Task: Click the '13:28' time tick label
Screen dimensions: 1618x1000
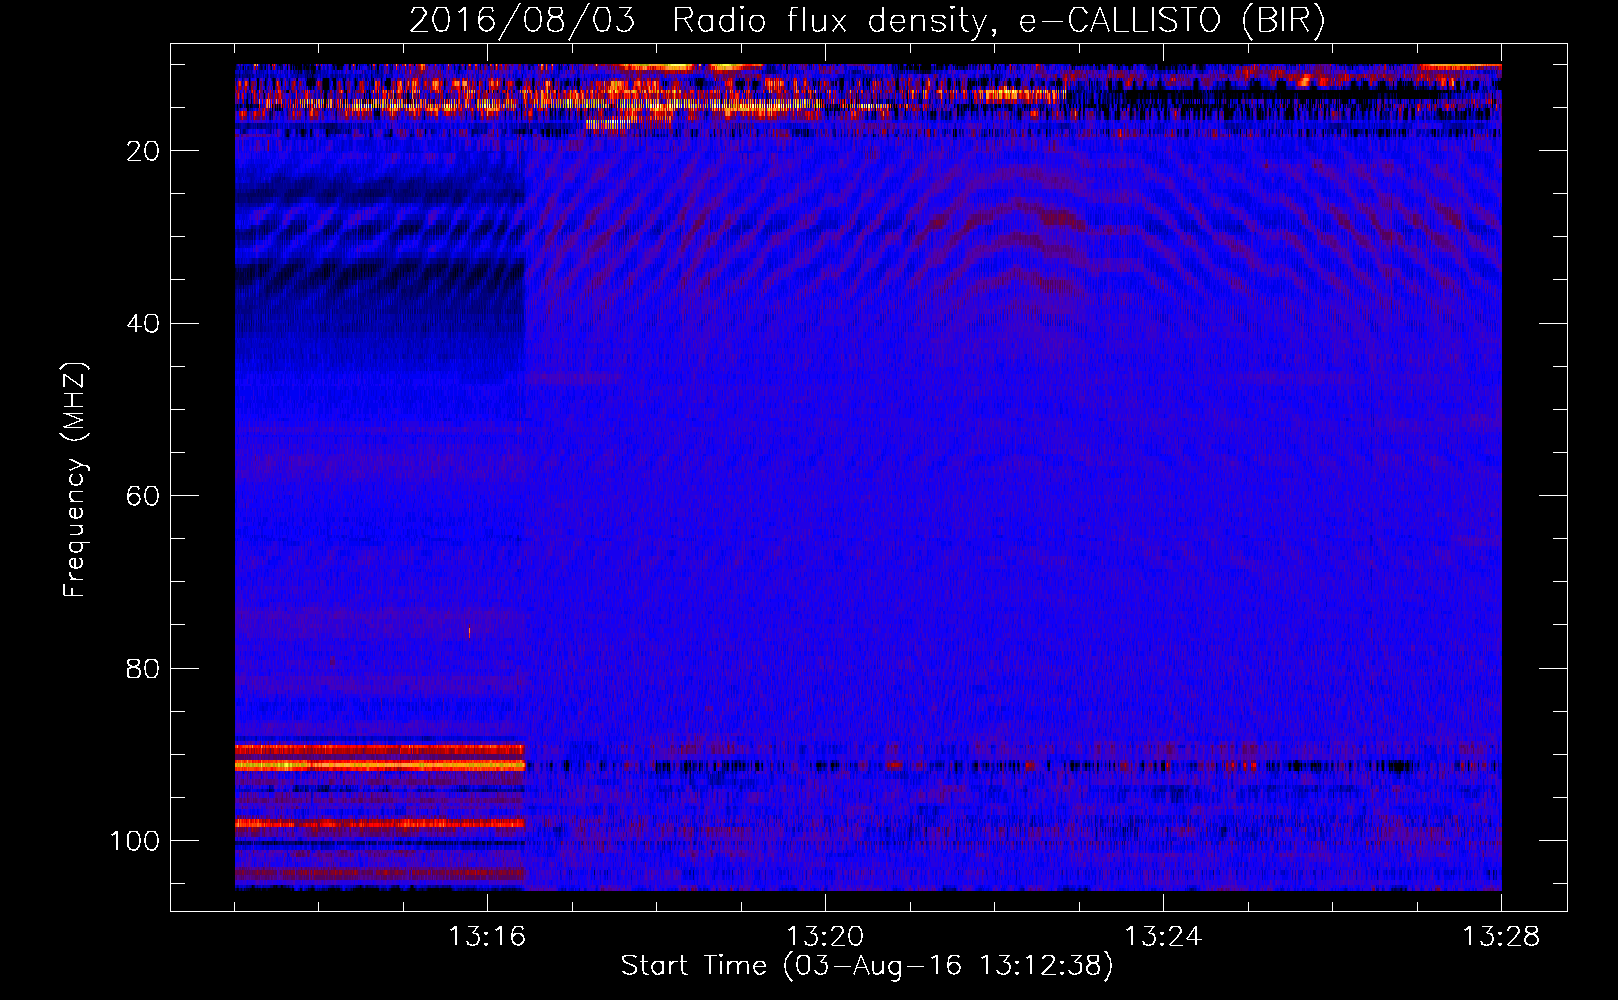Action: (1501, 937)
